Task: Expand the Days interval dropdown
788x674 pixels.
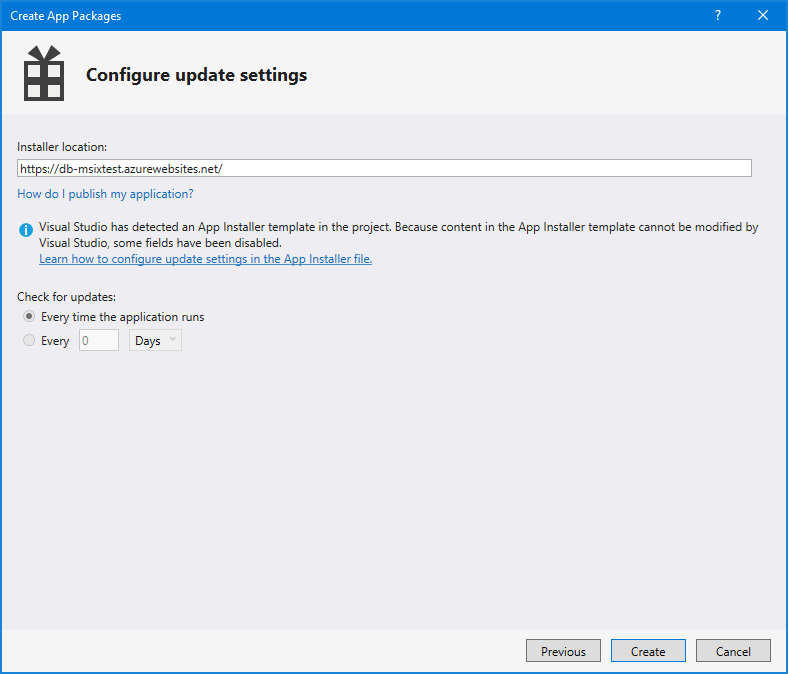Action: (155, 340)
